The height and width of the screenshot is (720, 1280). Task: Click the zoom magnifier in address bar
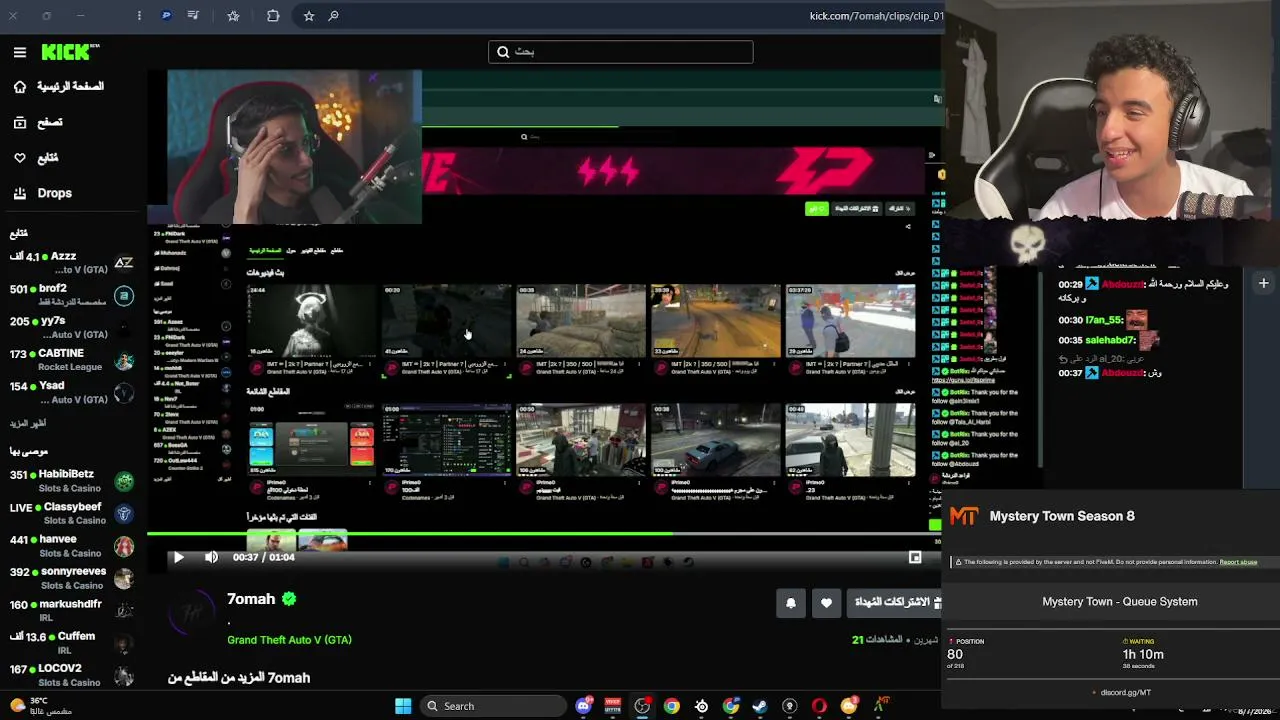(333, 16)
